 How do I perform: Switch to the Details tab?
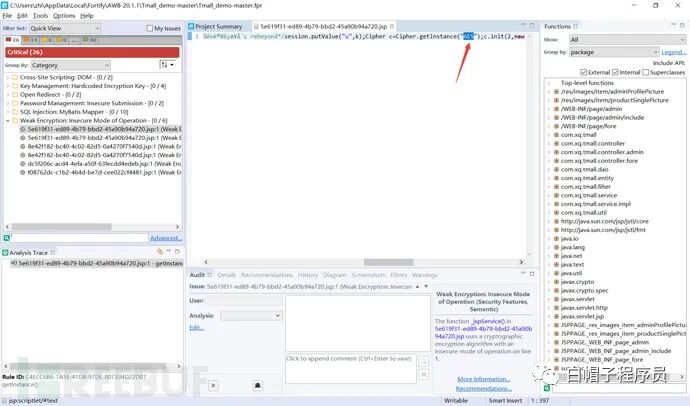click(x=226, y=275)
